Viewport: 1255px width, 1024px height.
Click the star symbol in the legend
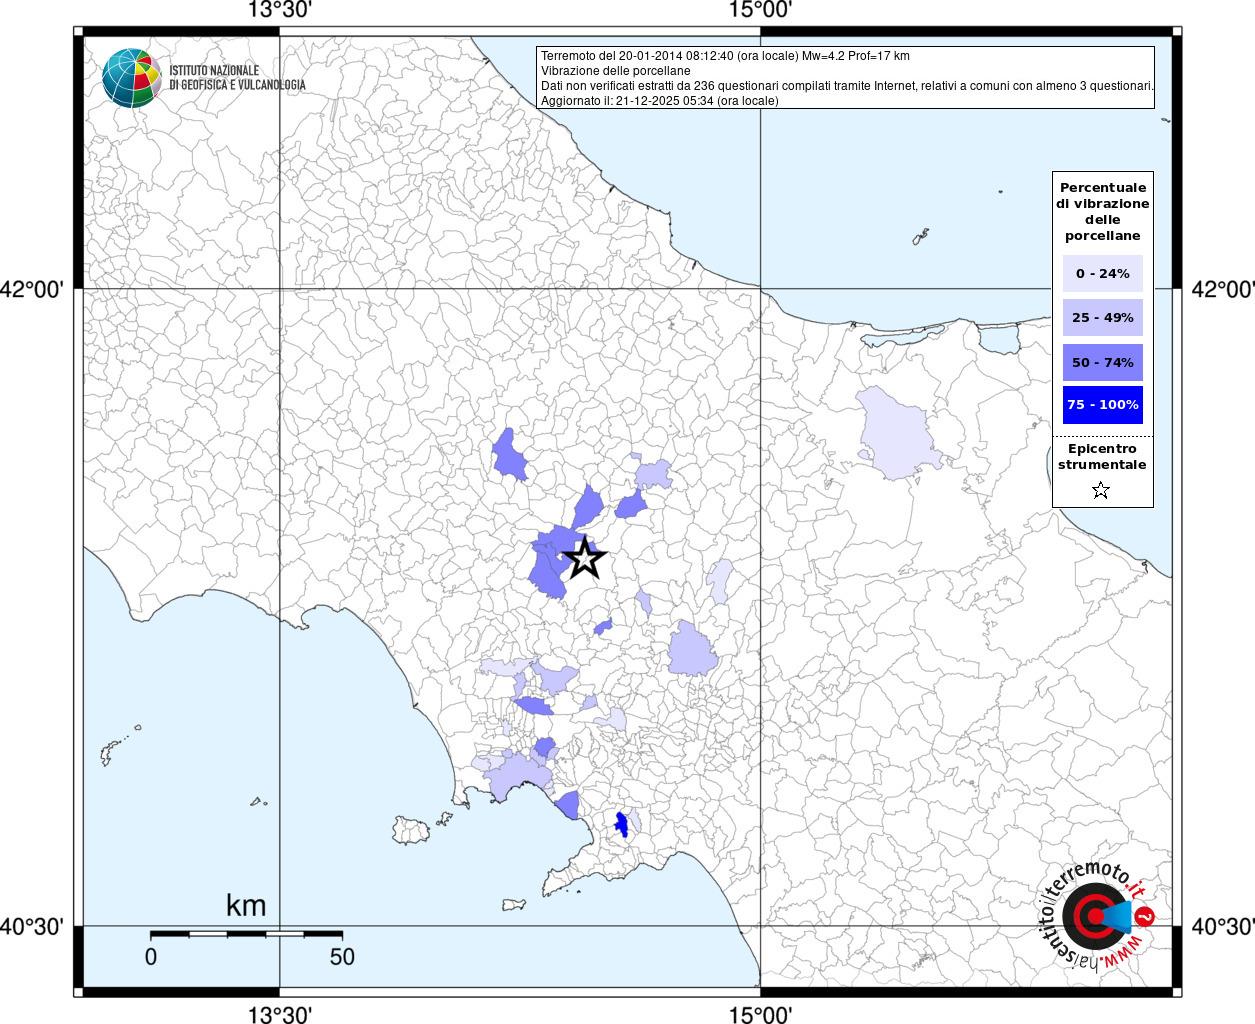point(1101,490)
